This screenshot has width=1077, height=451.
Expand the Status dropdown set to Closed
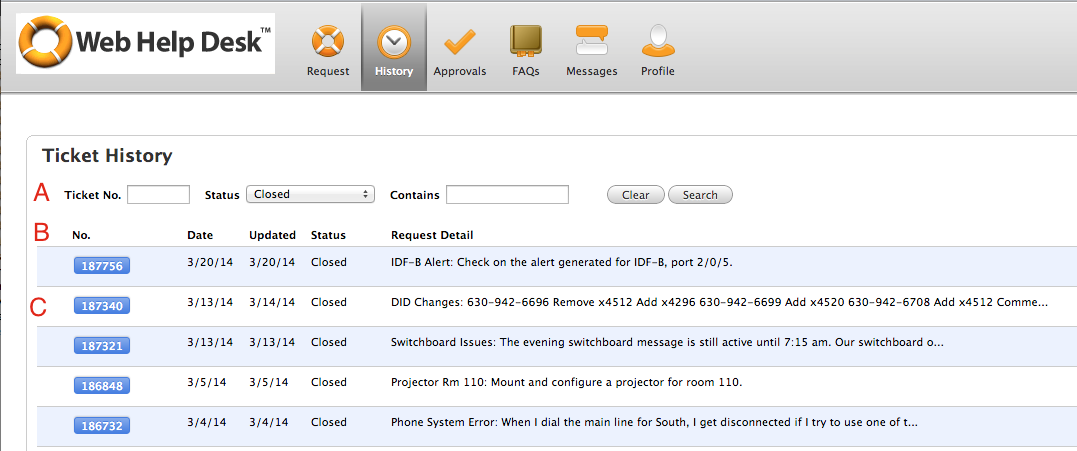[x=310, y=195]
